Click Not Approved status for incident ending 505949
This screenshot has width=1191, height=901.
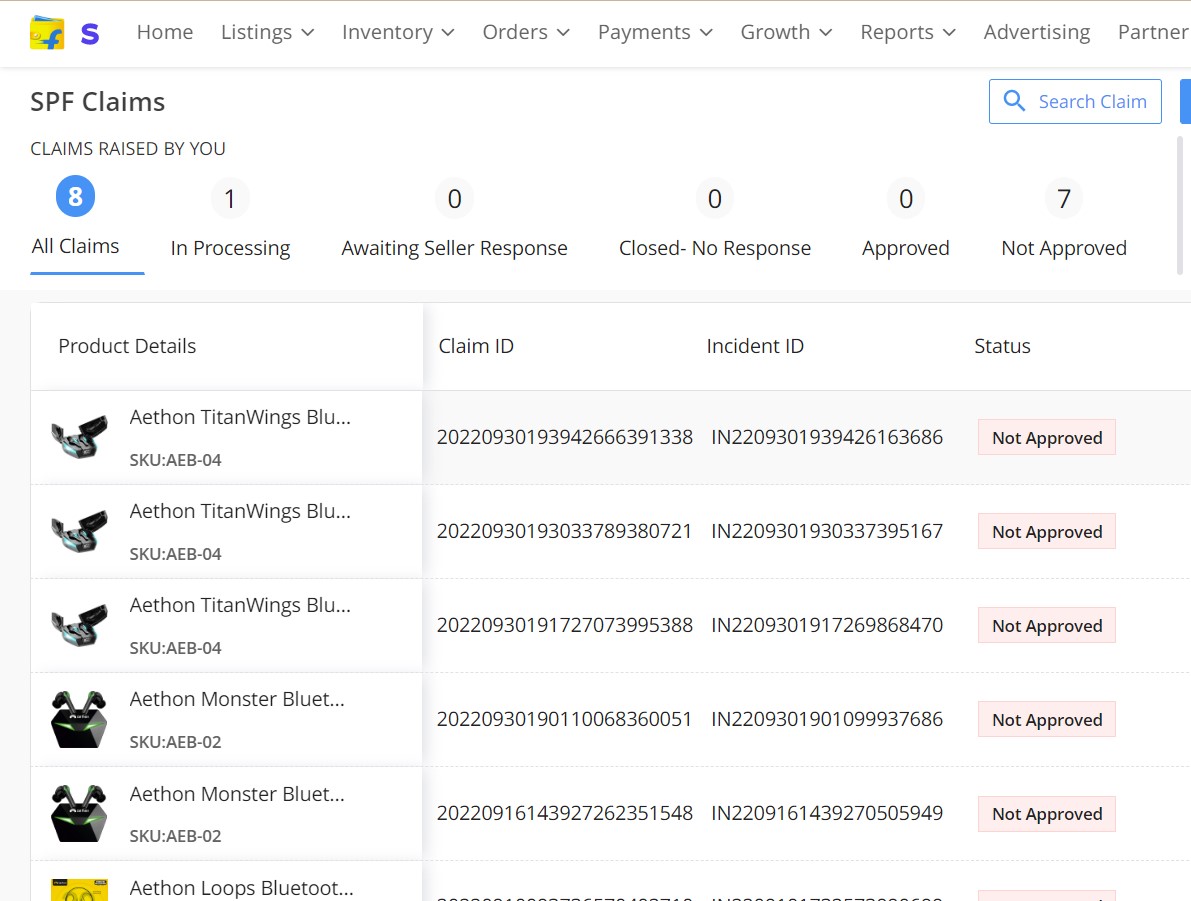(x=1047, y=814)
